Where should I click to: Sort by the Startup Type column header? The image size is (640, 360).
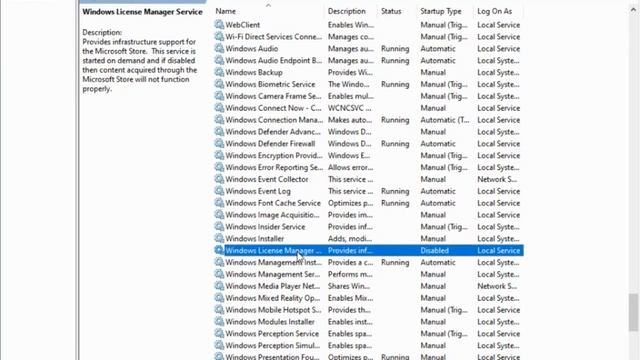coord(441,11)
